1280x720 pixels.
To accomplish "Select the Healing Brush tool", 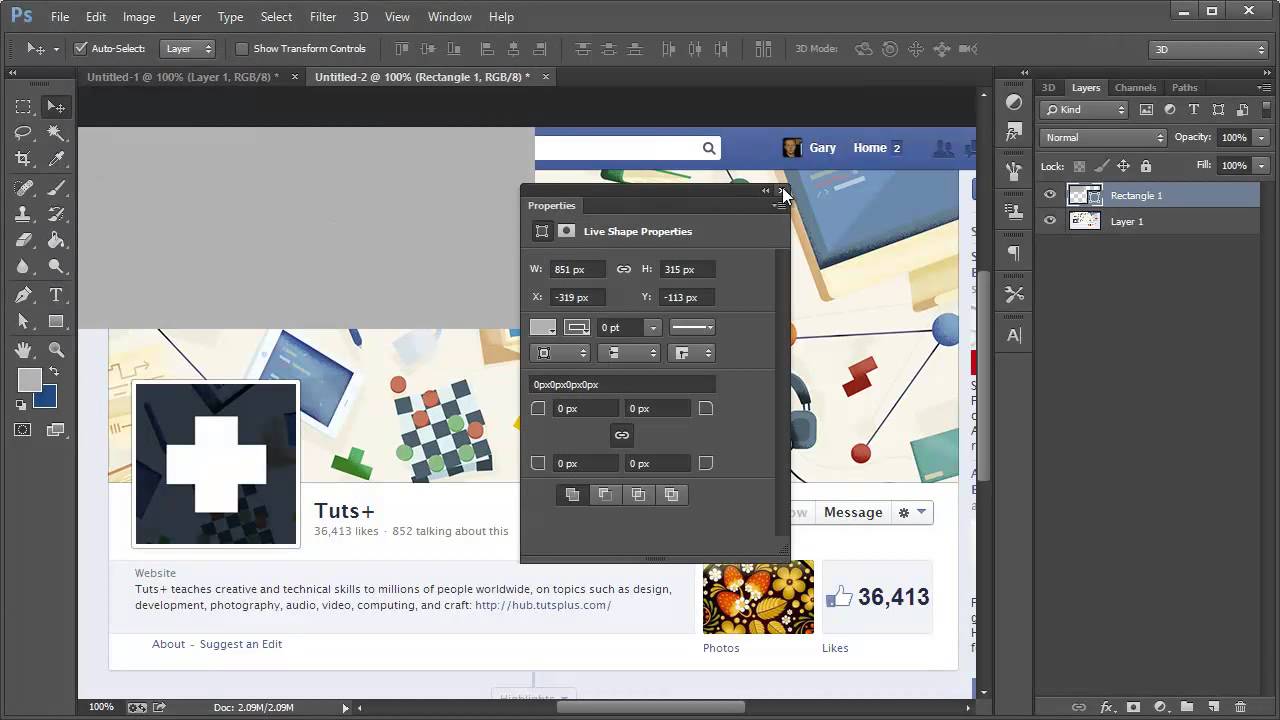I will tap(23, 188).
